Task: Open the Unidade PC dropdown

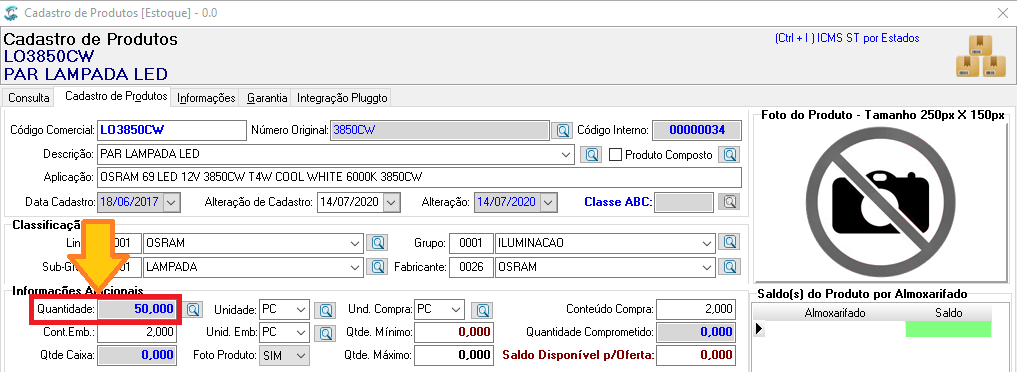Action: pos(301,310)
